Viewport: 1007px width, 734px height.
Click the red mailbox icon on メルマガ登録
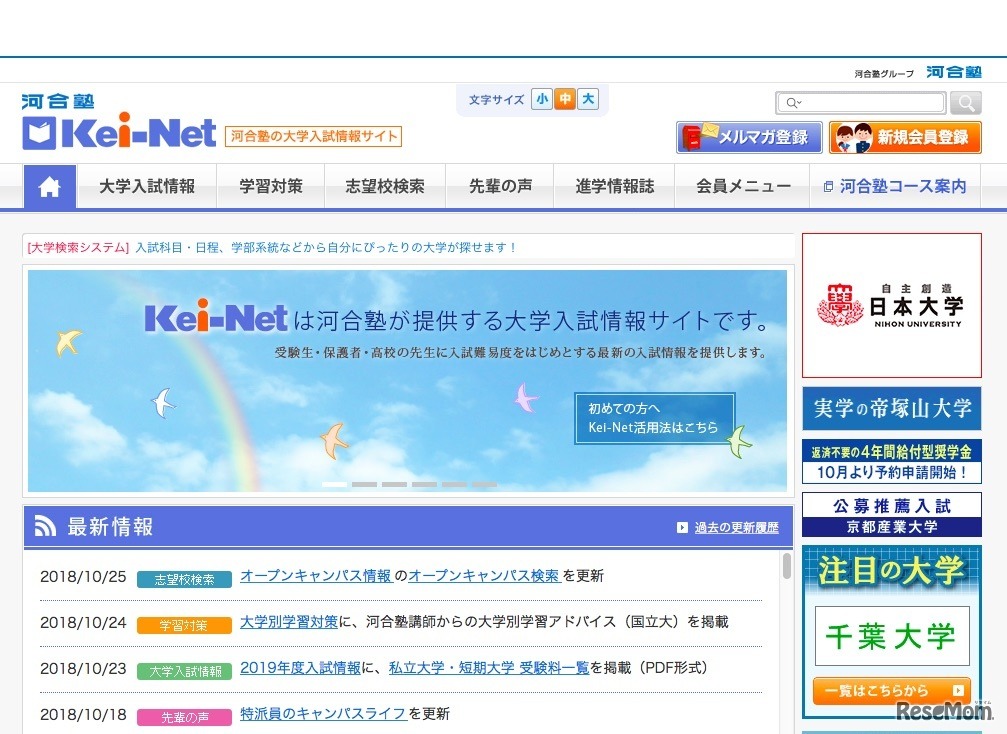pos(692,137)
